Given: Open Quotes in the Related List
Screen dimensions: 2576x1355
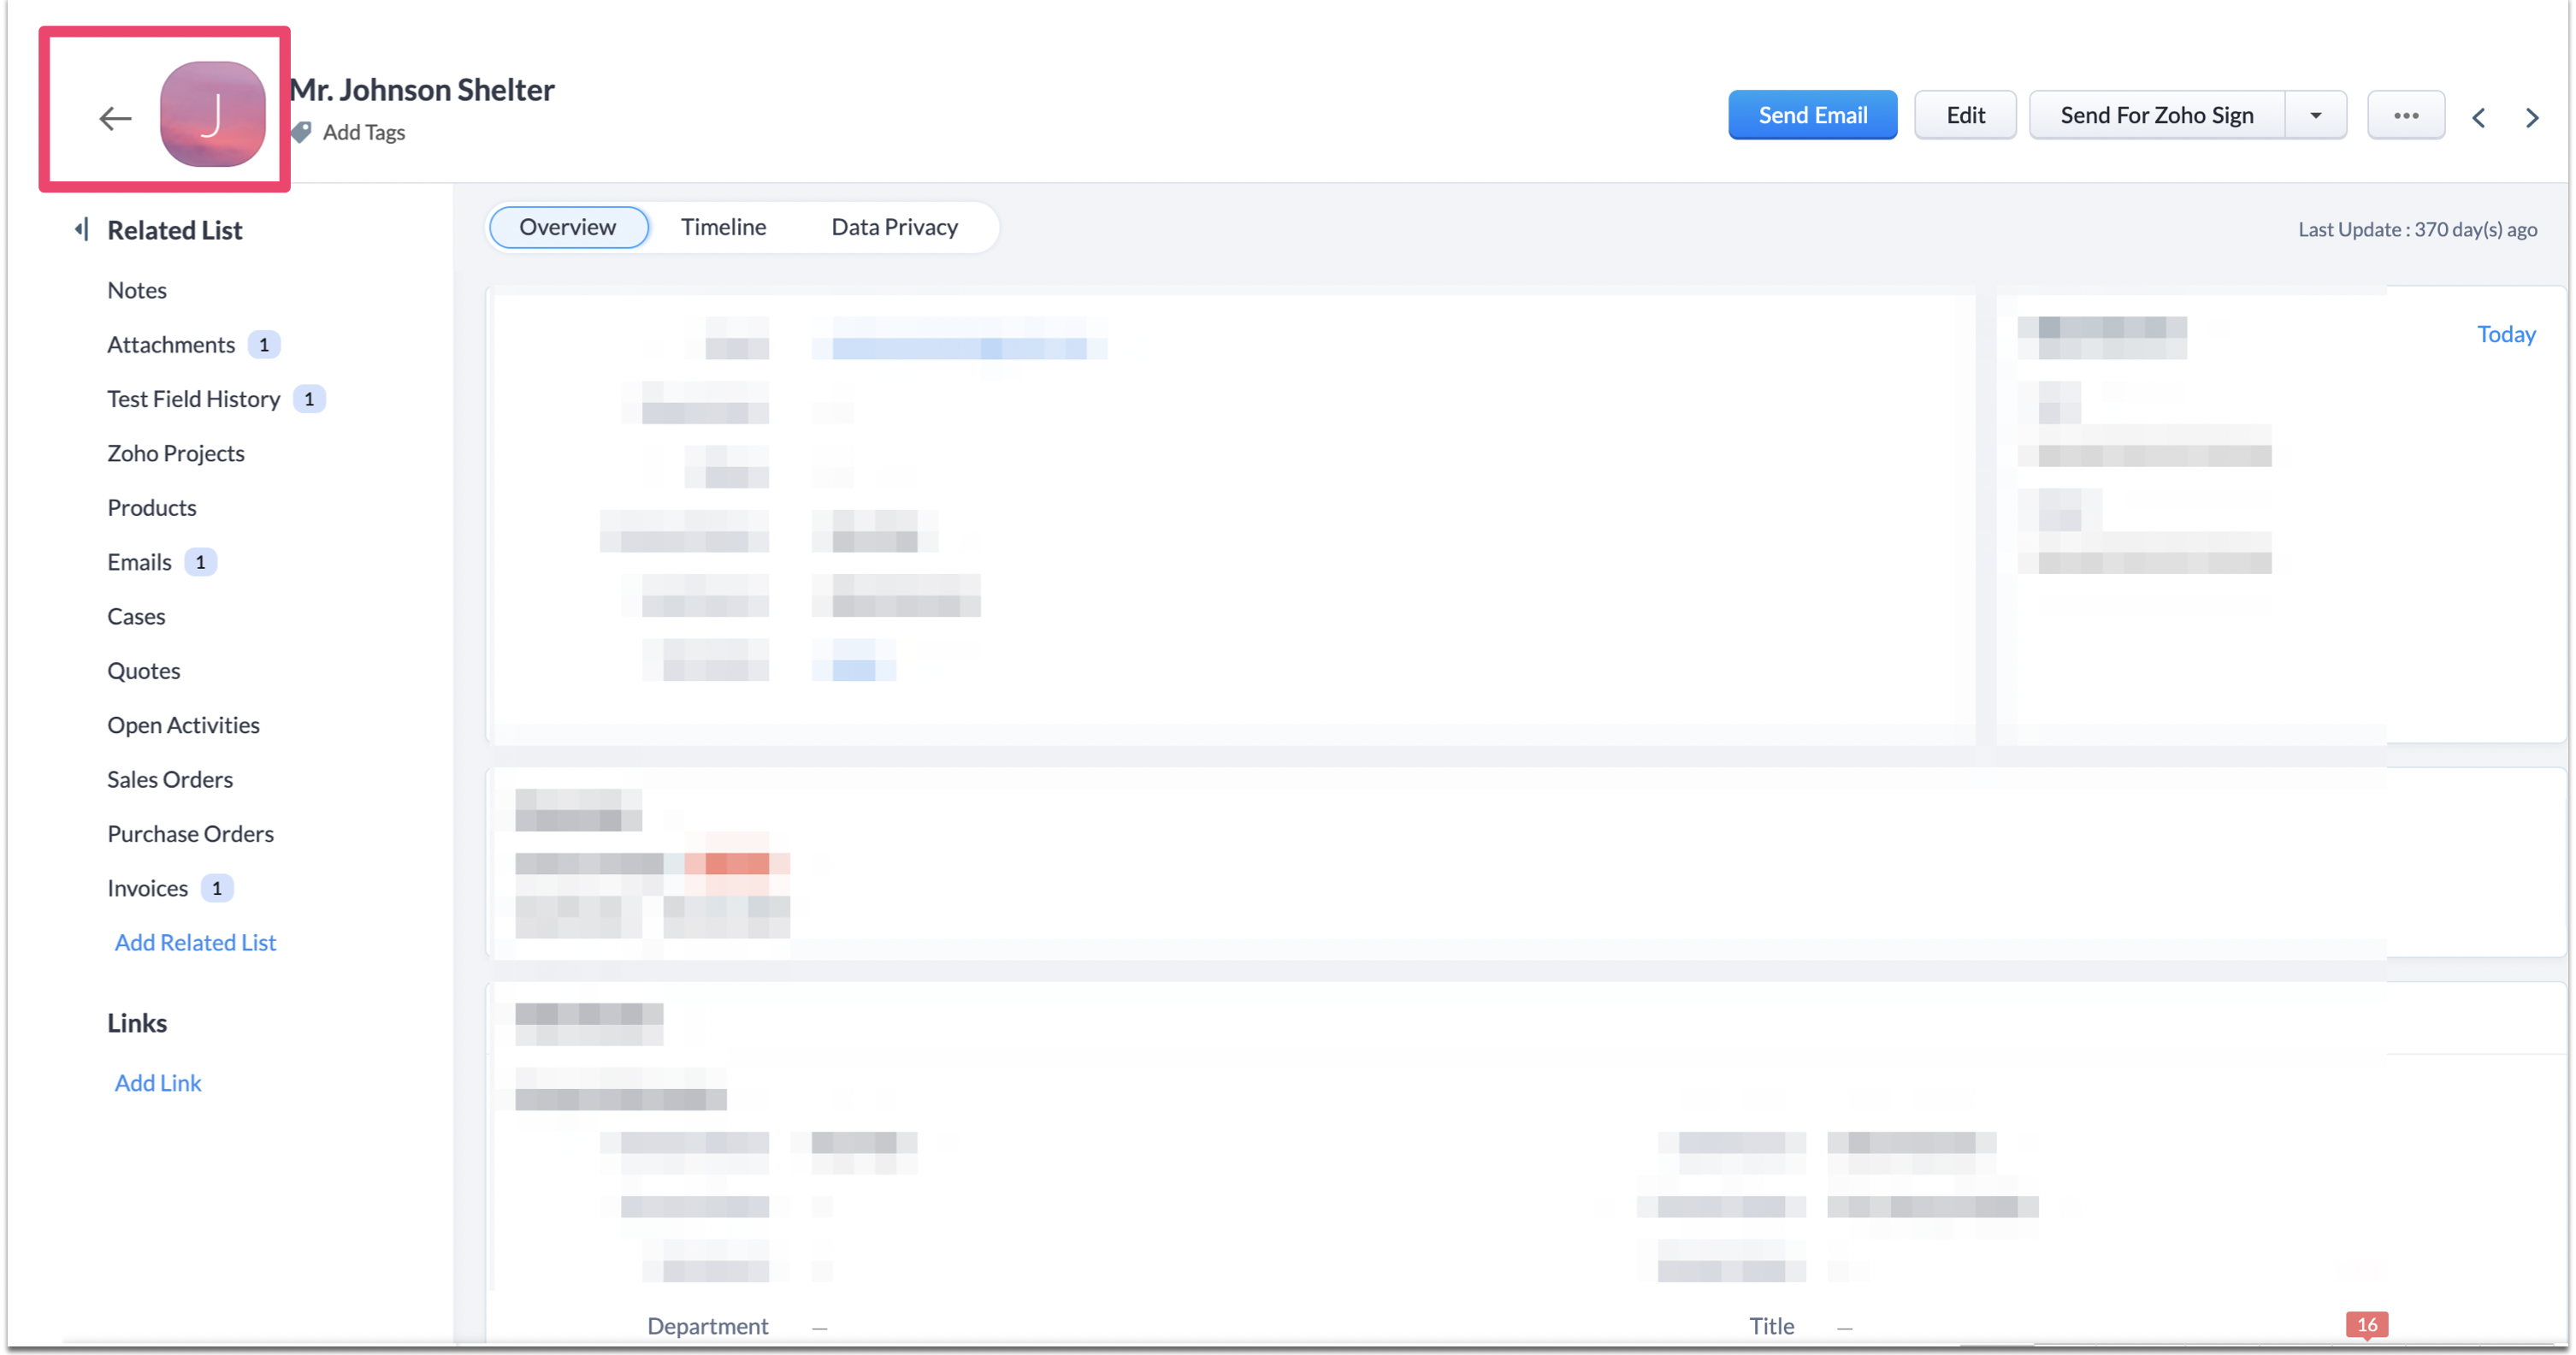Looking at the screenshot, I should [144, 671].
